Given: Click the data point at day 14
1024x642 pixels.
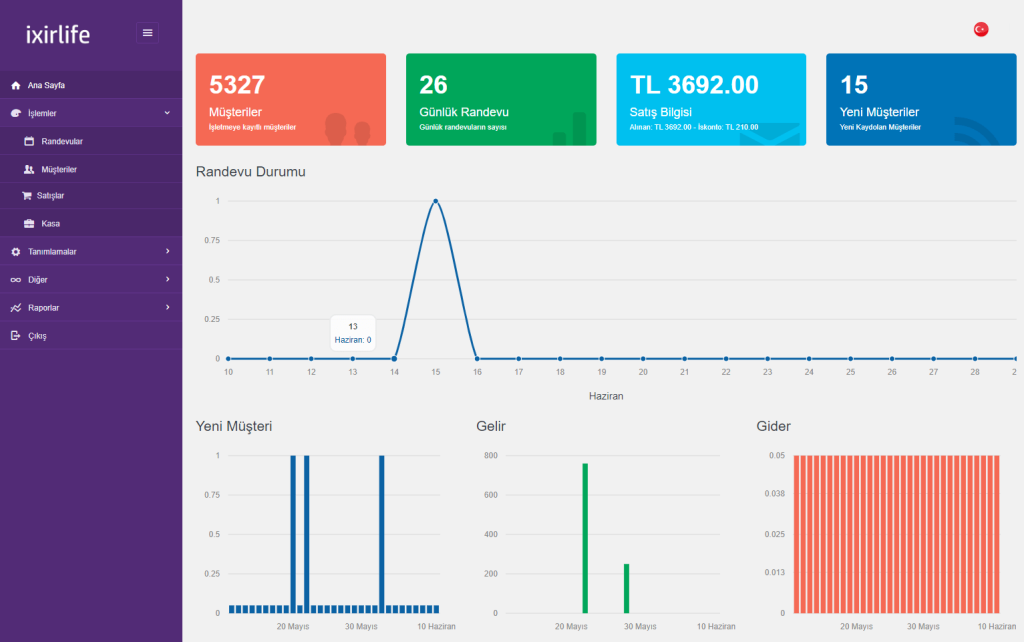Looking at the screenshot, I should 394,359.
